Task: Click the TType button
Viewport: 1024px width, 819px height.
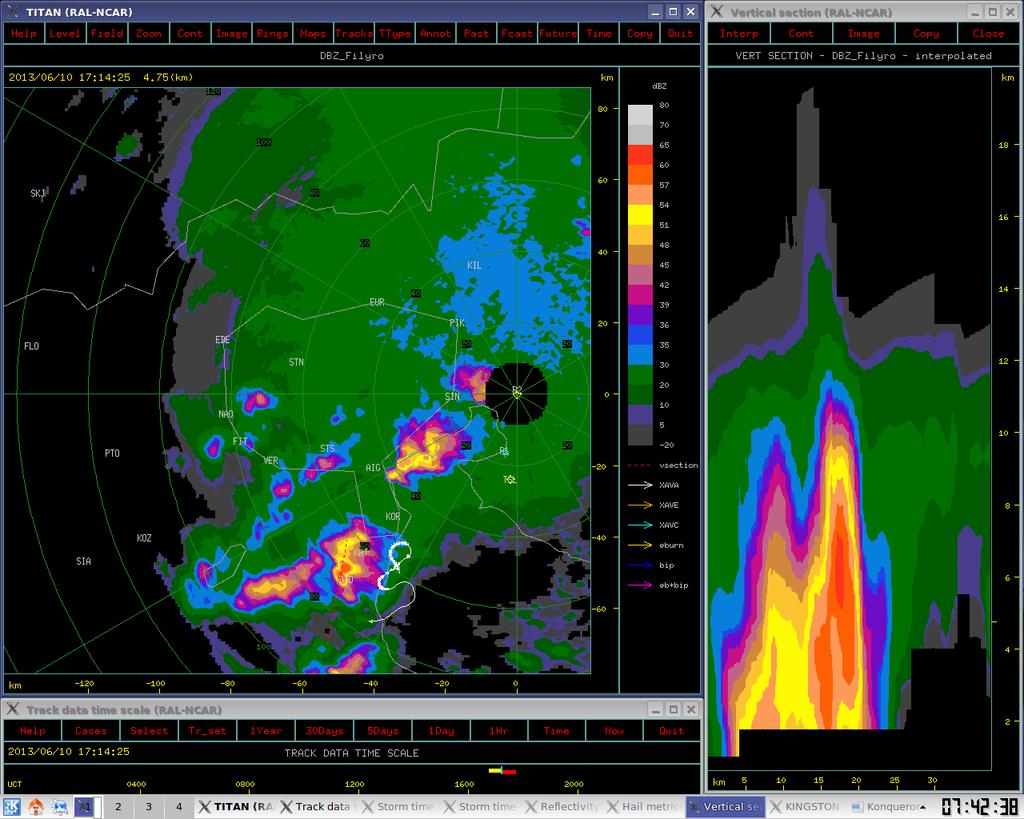Action: coord(395,33)
